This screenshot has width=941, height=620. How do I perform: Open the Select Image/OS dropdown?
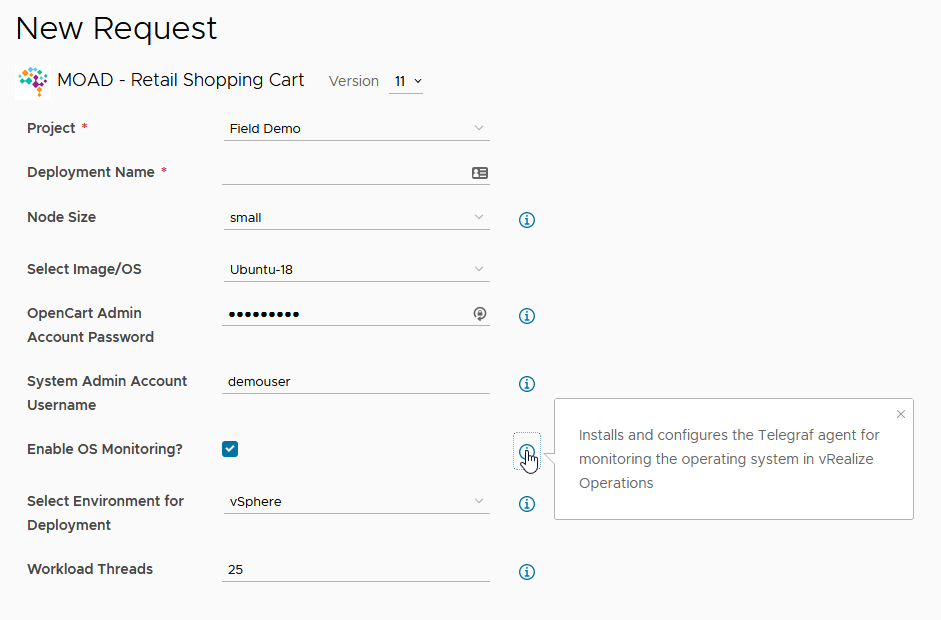[x=356, y=269]
